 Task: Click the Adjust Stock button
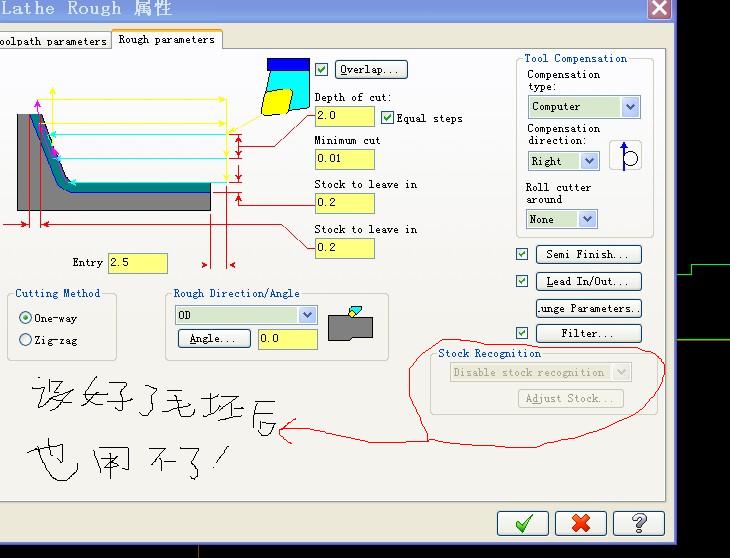pos(571,398)
